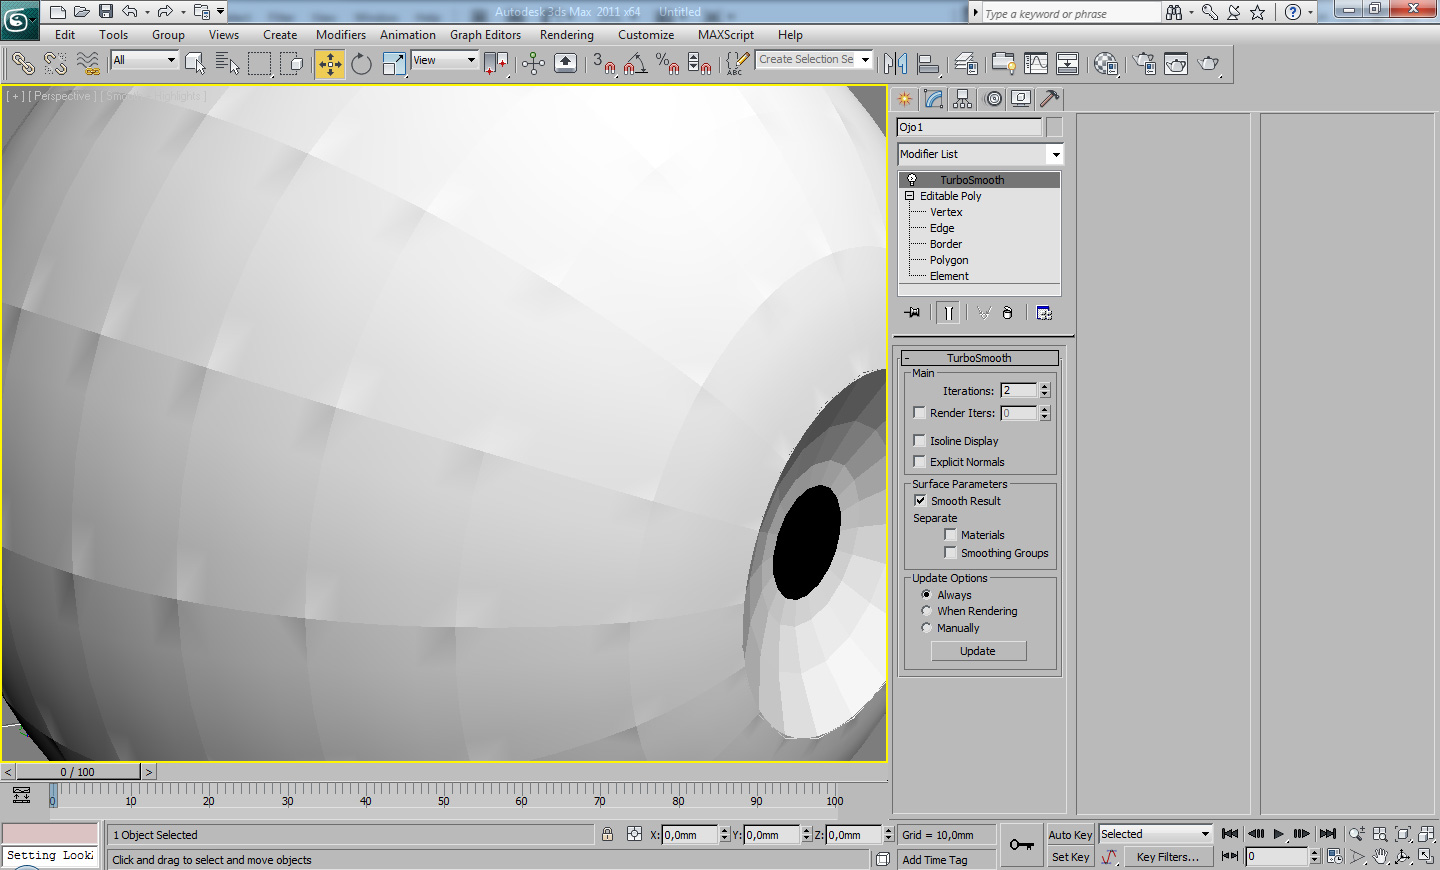The height and width of the screenshot is (870, 1440).
Task: Open the Mirror tool
Action: coord(895,64)
